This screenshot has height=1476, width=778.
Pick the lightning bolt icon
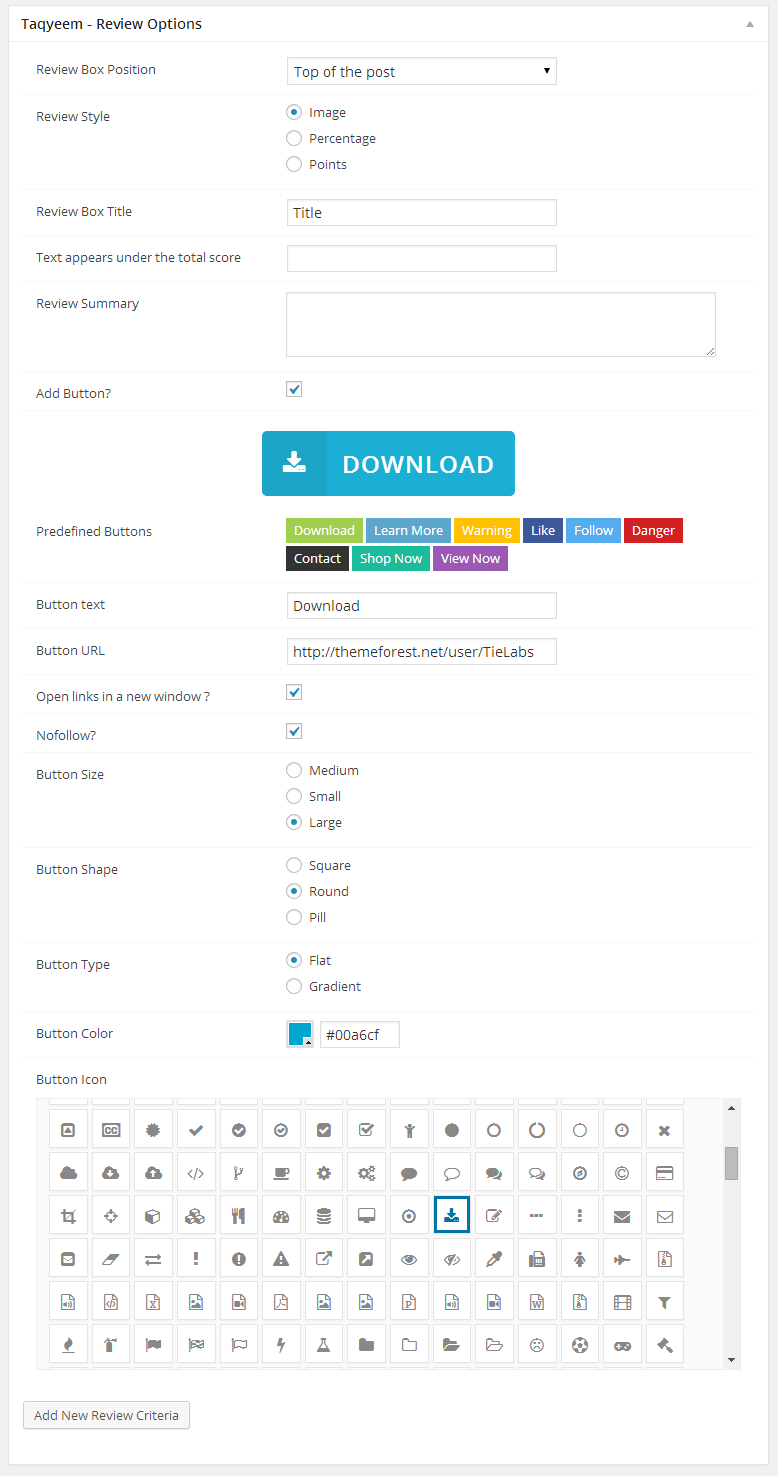[281, 1345]
